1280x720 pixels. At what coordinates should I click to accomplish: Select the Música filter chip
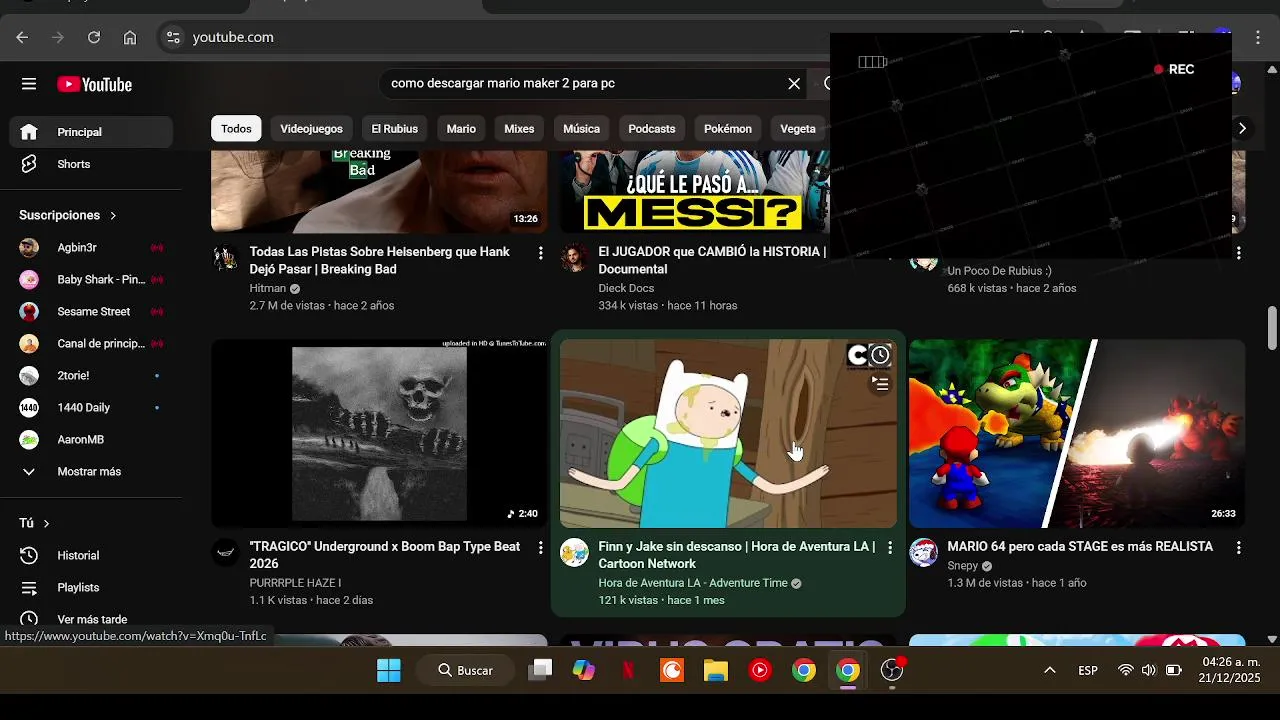pos(581,129)
